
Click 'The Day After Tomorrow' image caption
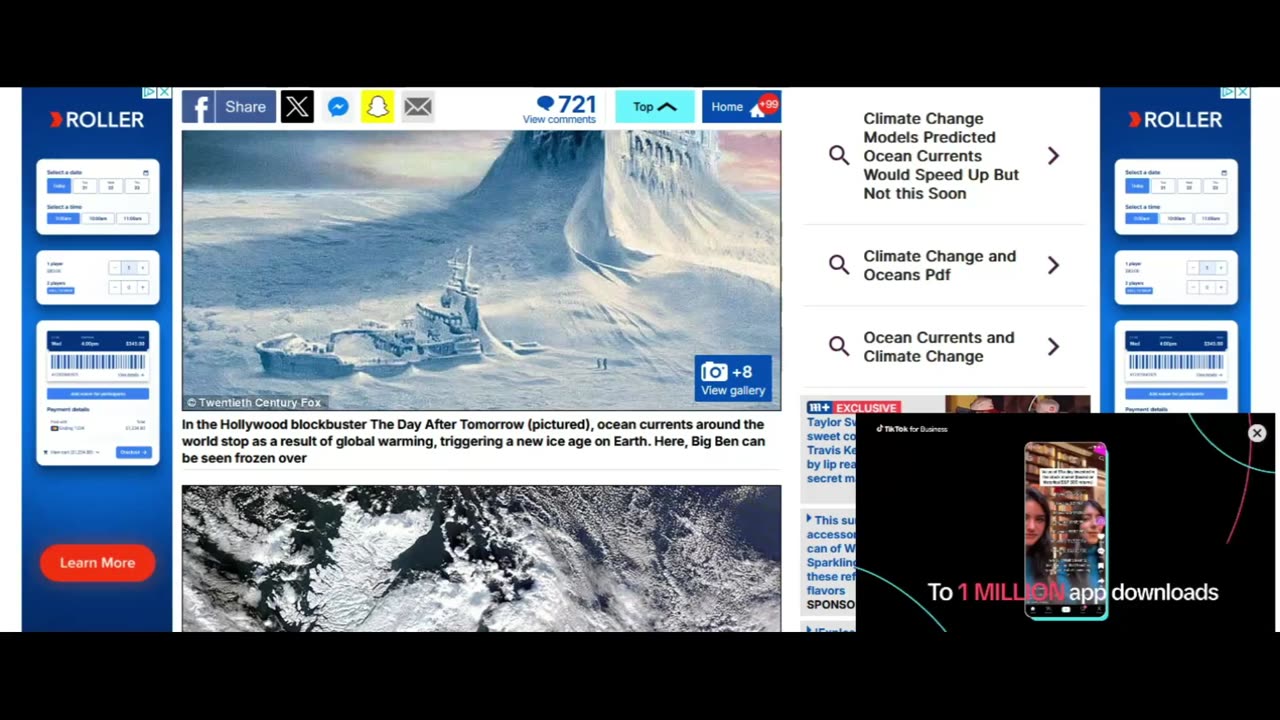pyautogui.click(x=474, y=441)
